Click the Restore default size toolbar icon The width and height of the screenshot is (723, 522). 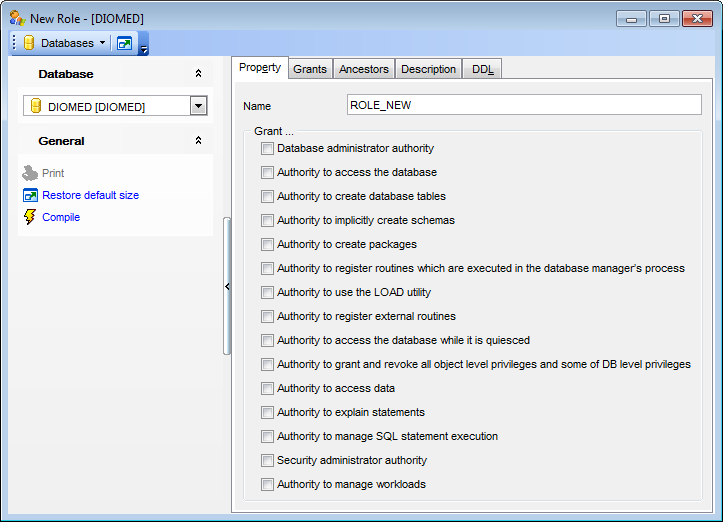click(124, 43)
